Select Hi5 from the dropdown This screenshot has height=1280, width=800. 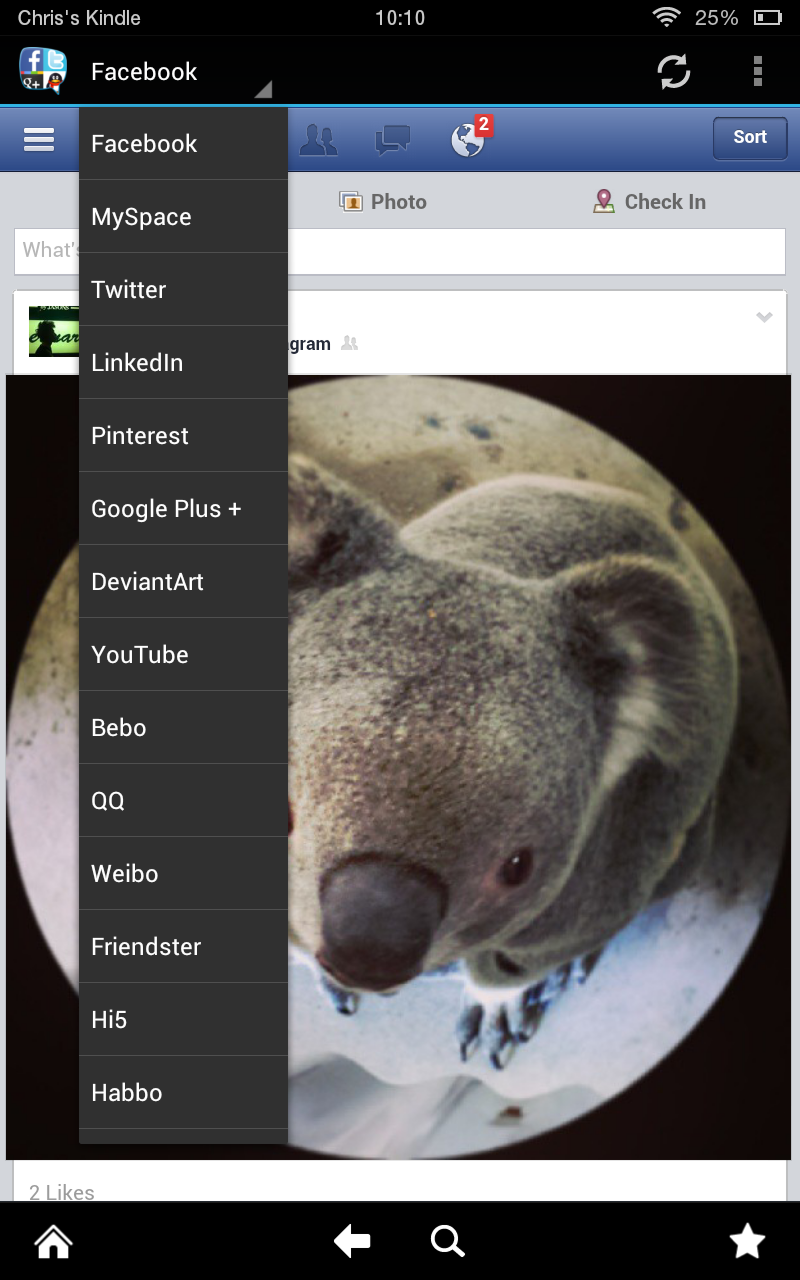point(183,1020)
